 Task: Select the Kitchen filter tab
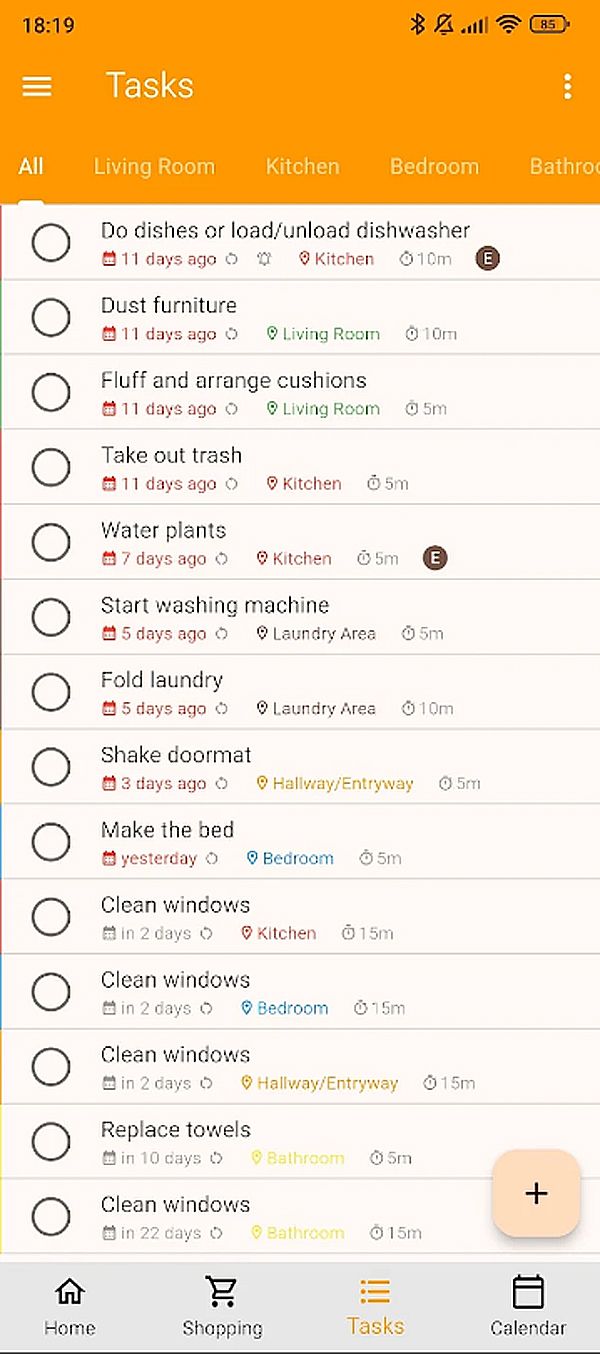pyautogui.click(x=302, y=166)
